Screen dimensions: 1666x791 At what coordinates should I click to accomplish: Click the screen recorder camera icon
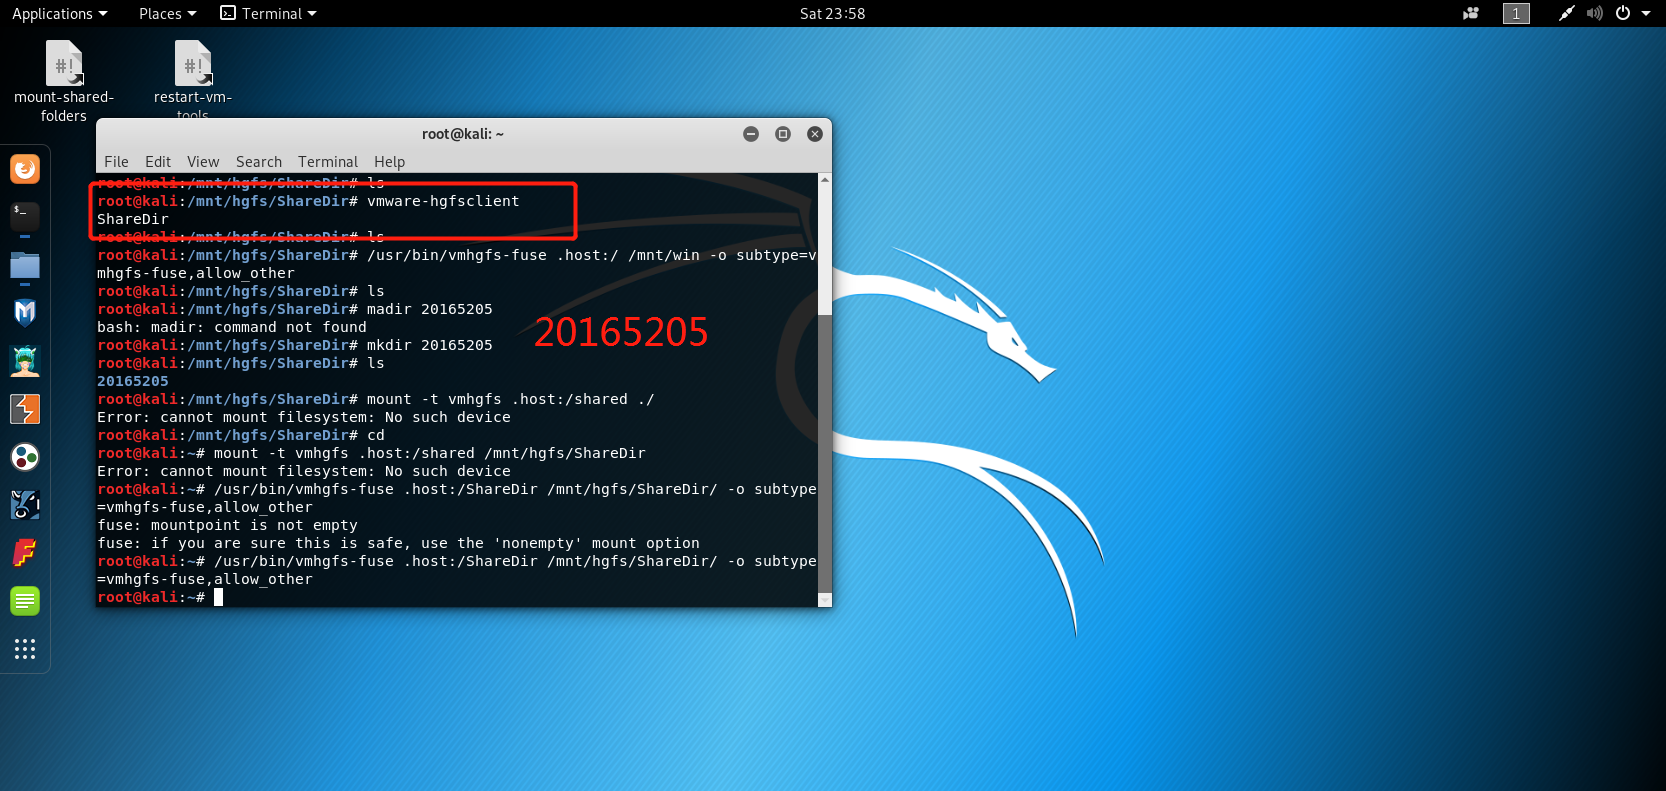(1471, 13)
